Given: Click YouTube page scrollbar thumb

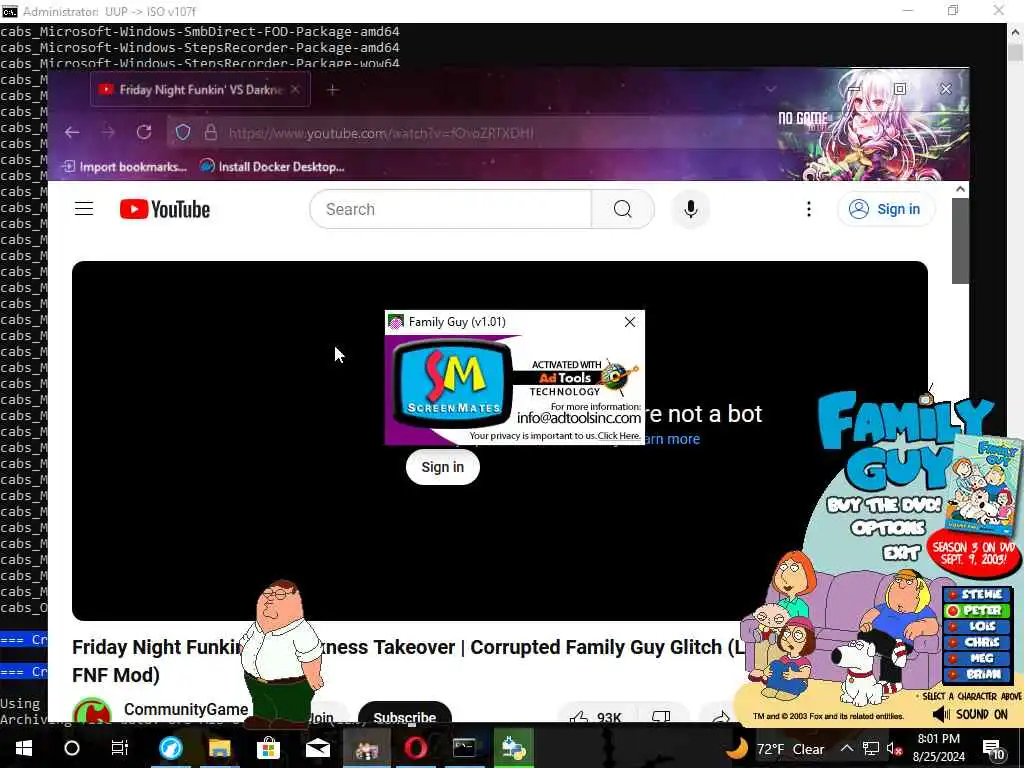Looking at the screenshot, I should tap(960, 240).
